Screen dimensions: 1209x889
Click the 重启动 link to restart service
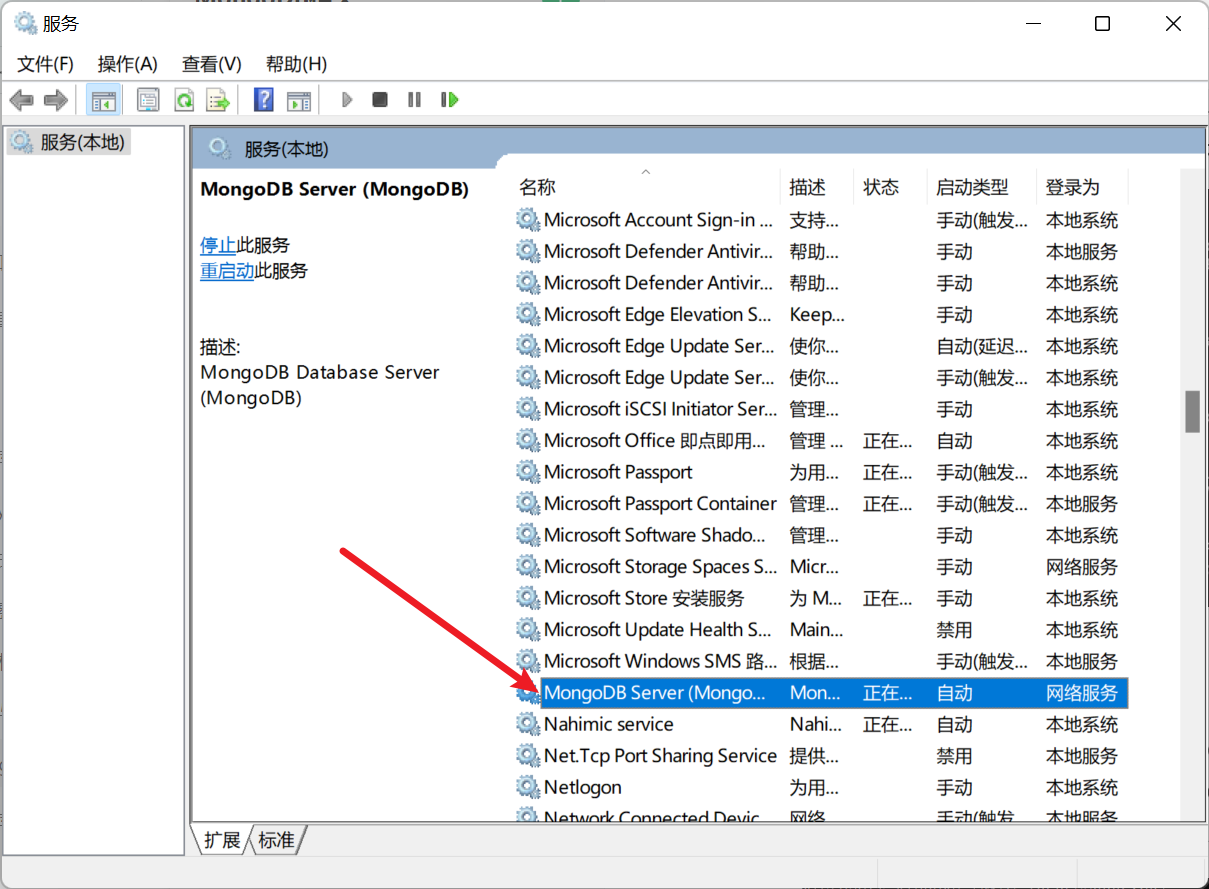(227, 271)
